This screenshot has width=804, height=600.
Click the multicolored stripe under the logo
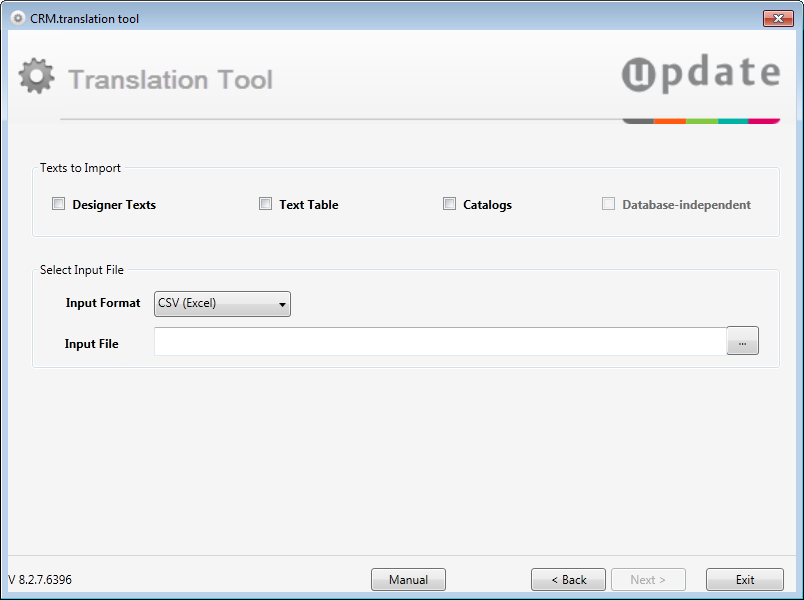pyautogui.click(x=701, y=122)
